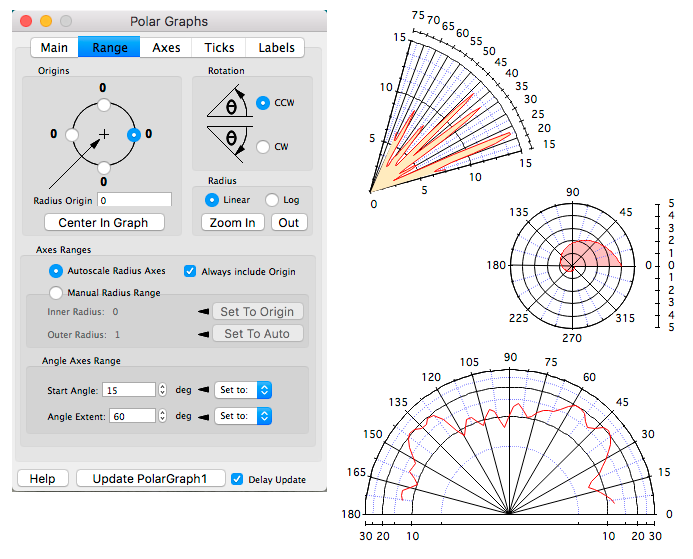The height and width of the screenshot is (559, 693).
Task: Open the Range tab
Action: 110,47
